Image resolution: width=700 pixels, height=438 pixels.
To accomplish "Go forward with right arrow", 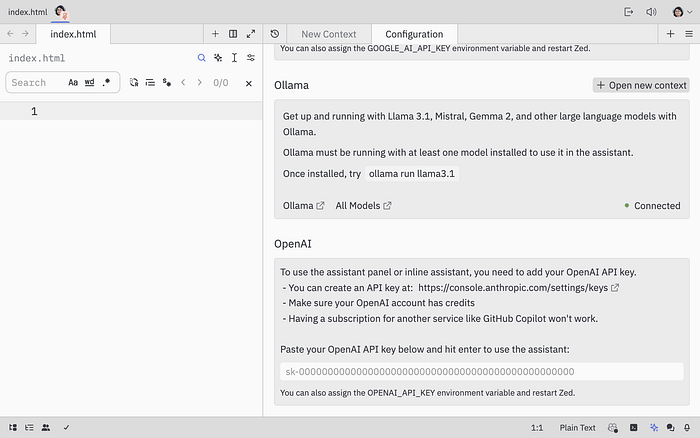I will pos(25,33).
